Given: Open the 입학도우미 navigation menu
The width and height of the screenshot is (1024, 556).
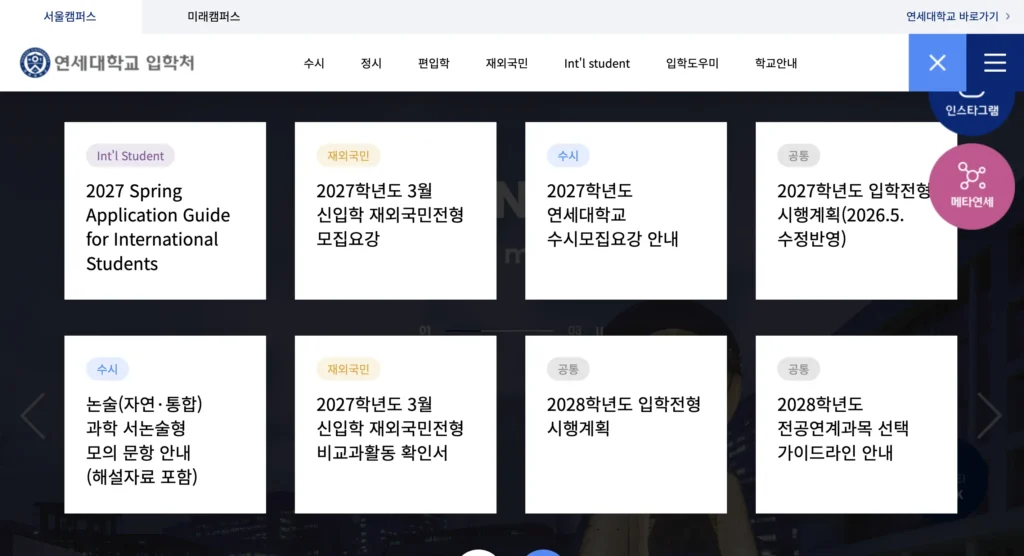Looking at the screenshot, I should coord(692,63).
